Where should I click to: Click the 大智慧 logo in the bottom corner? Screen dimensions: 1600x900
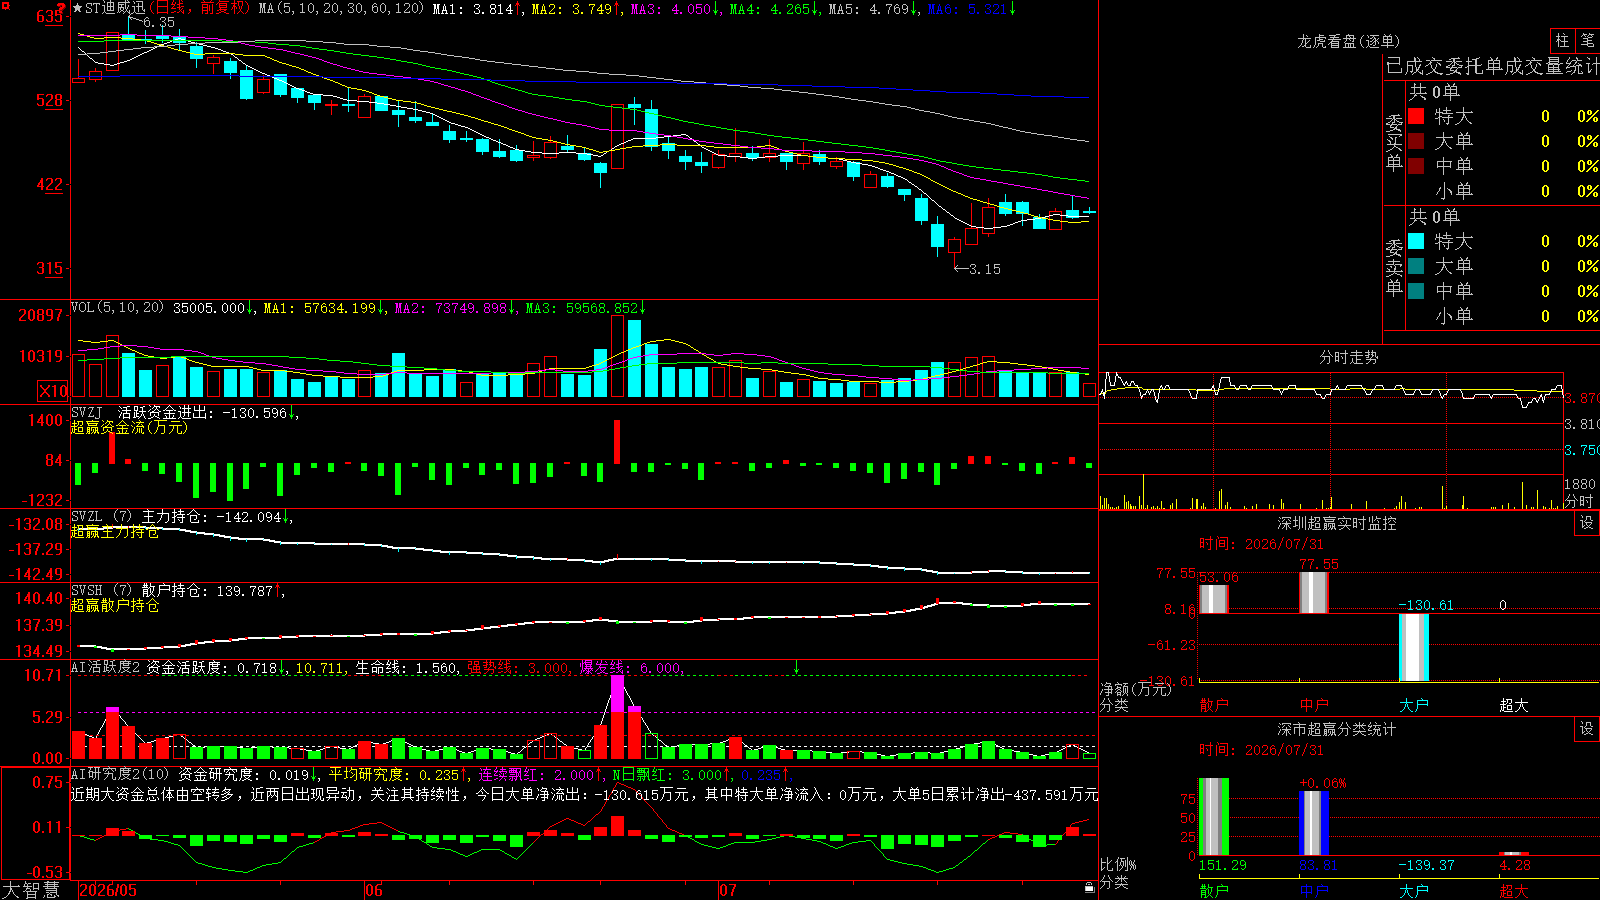31,889
